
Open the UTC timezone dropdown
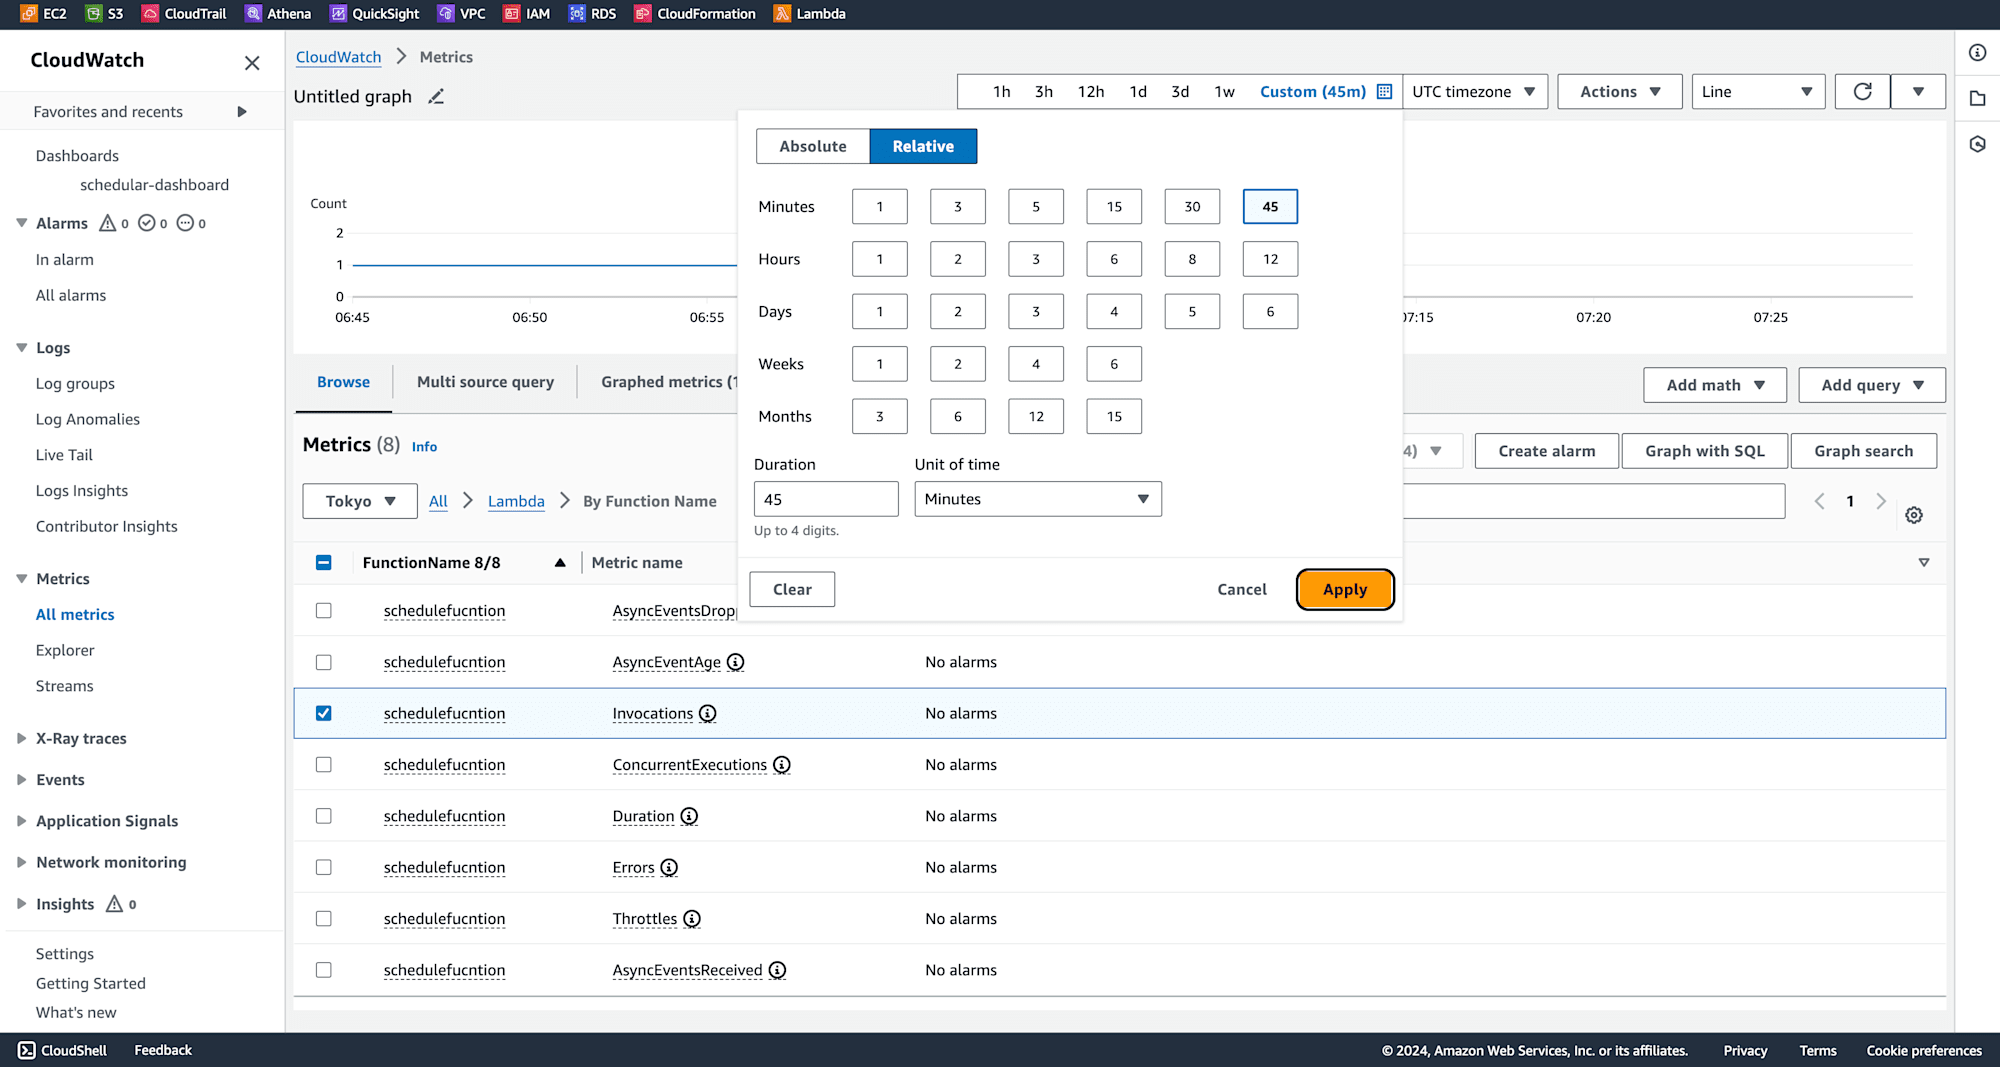[1475, 91]
